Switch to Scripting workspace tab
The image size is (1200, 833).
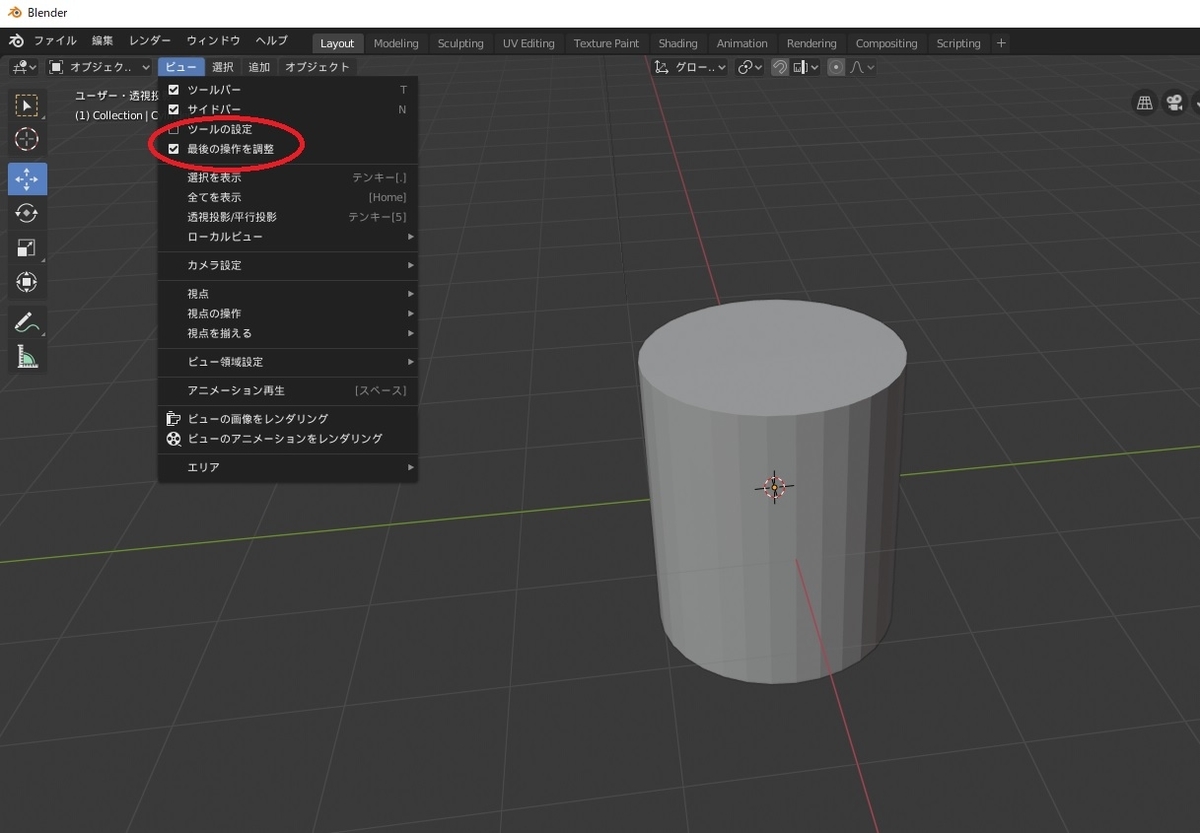click(958, 43)
